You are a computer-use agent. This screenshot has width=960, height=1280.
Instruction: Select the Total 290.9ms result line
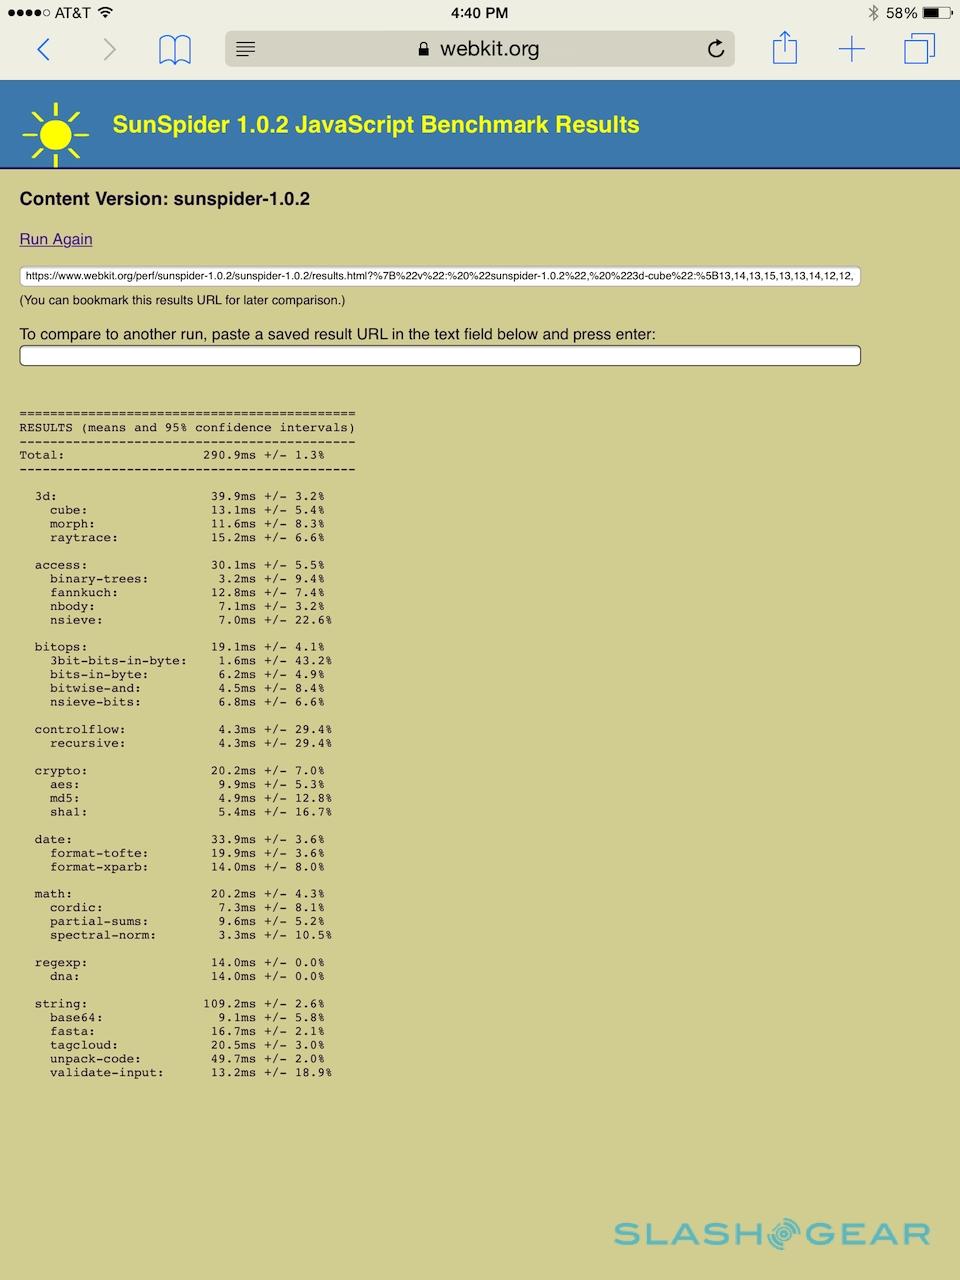click(172, 455)
